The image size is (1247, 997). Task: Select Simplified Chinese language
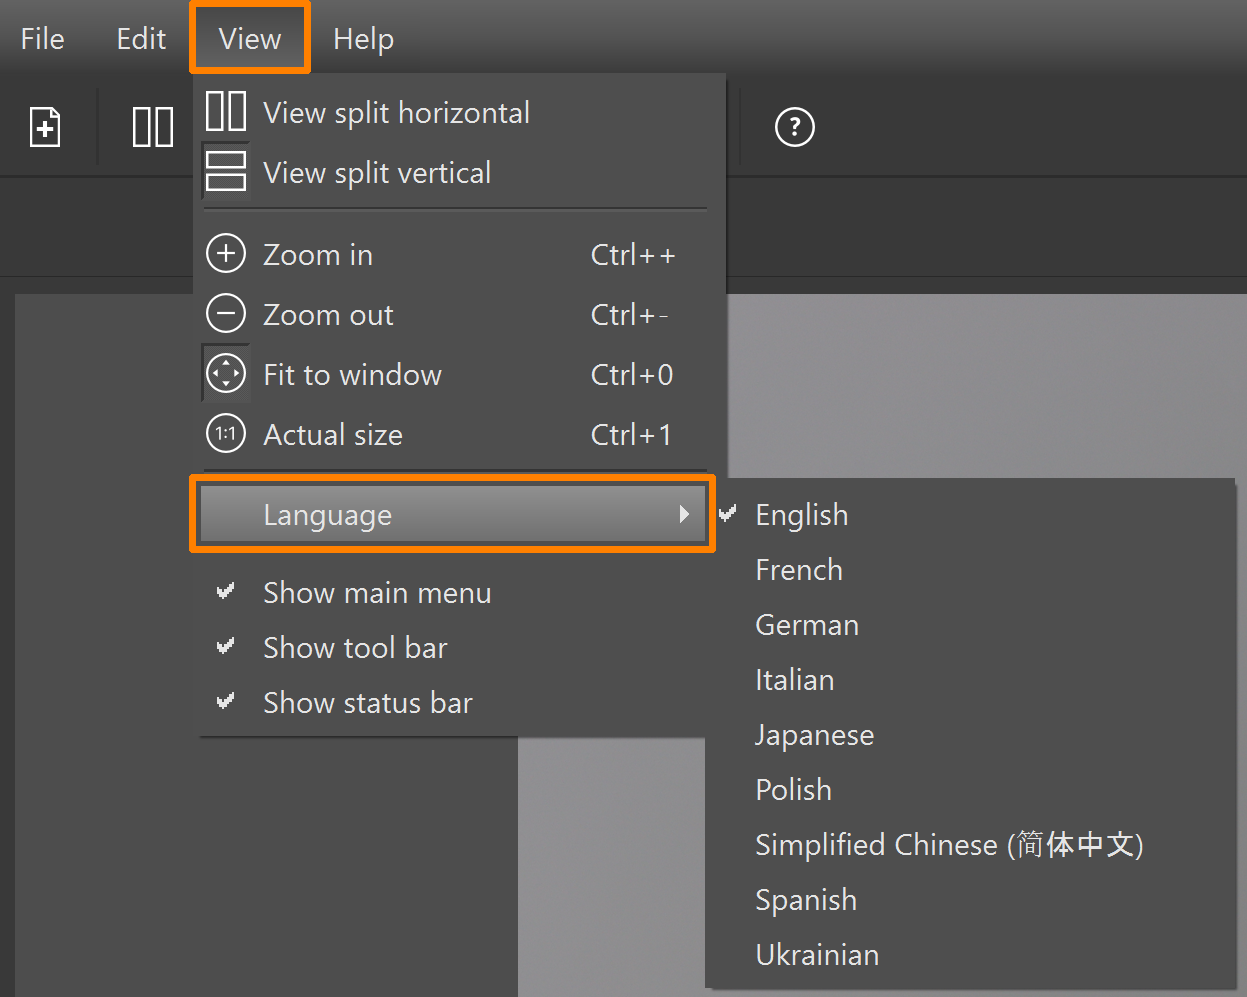(x=948, y=845)
